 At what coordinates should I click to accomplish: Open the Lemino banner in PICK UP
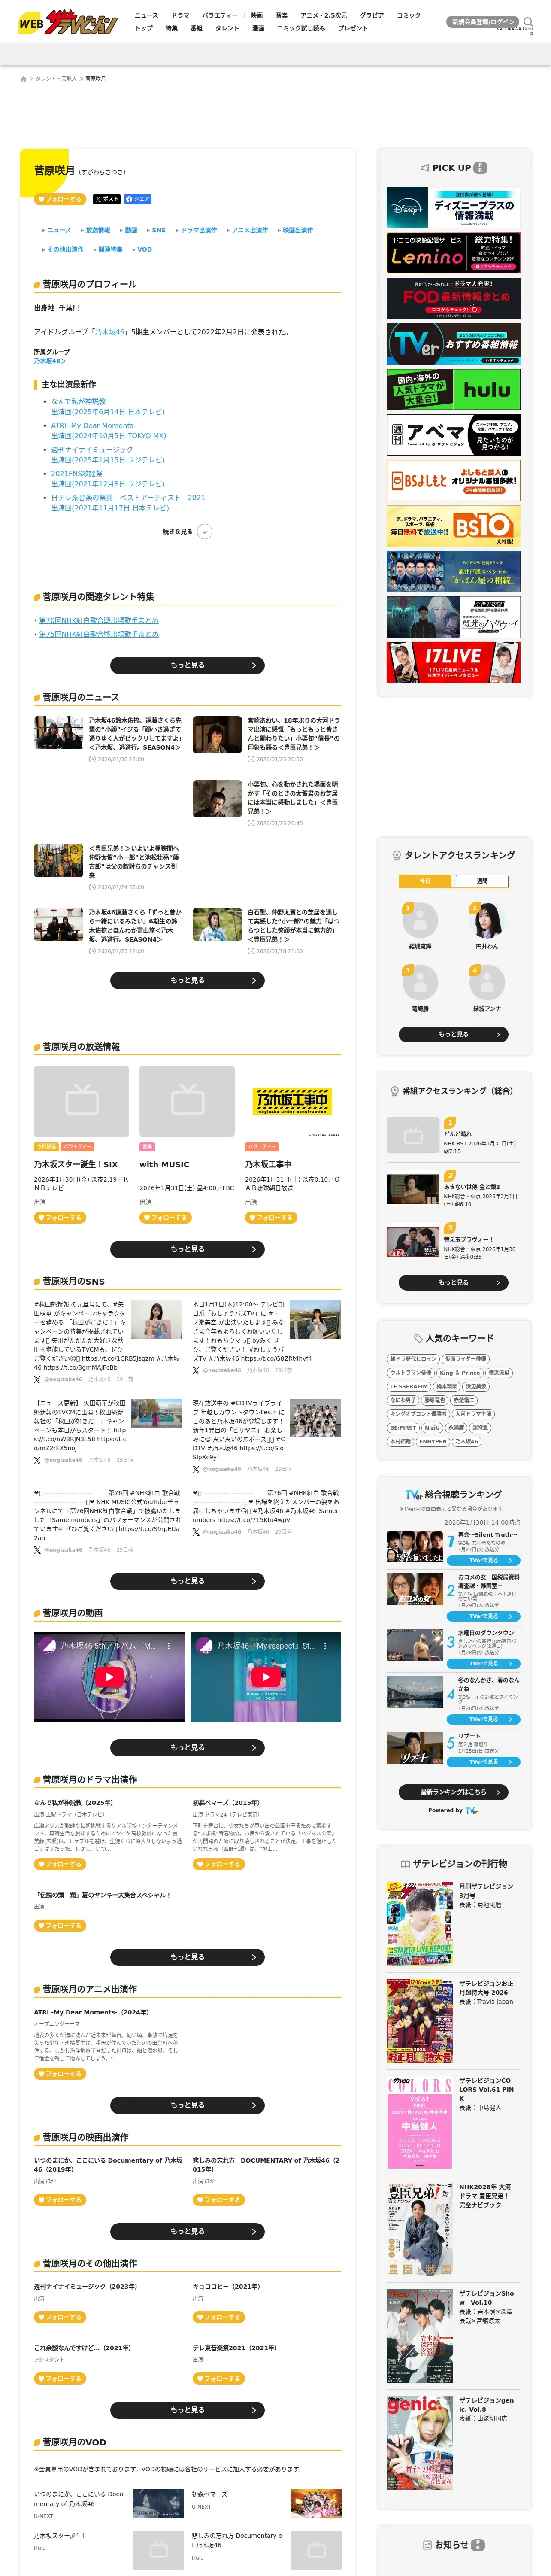point(453,253)
